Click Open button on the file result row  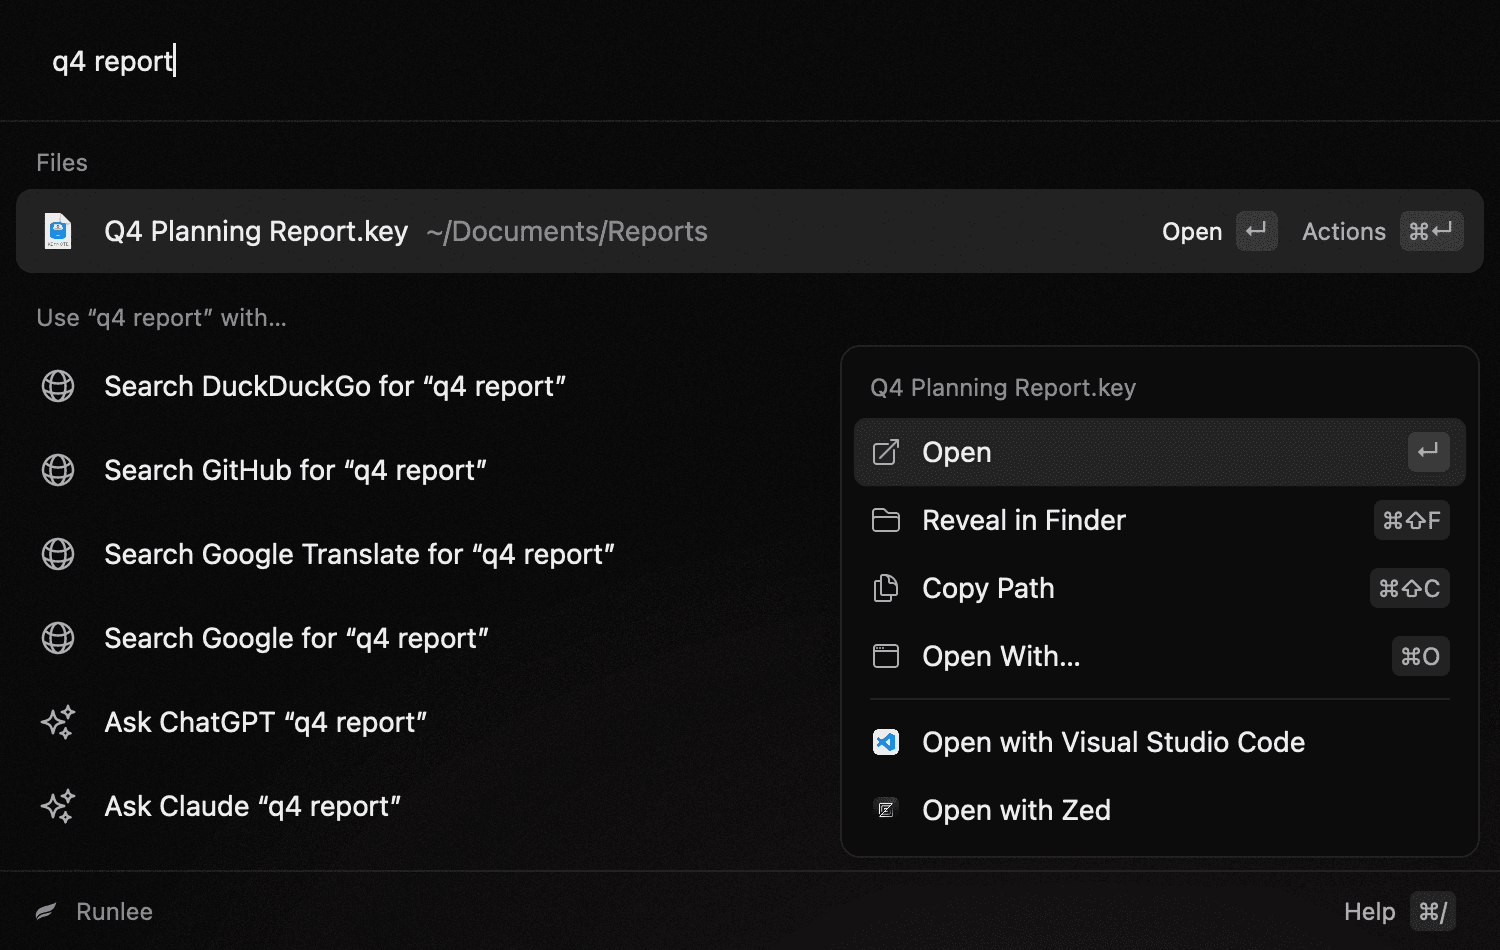[1192, 231]
